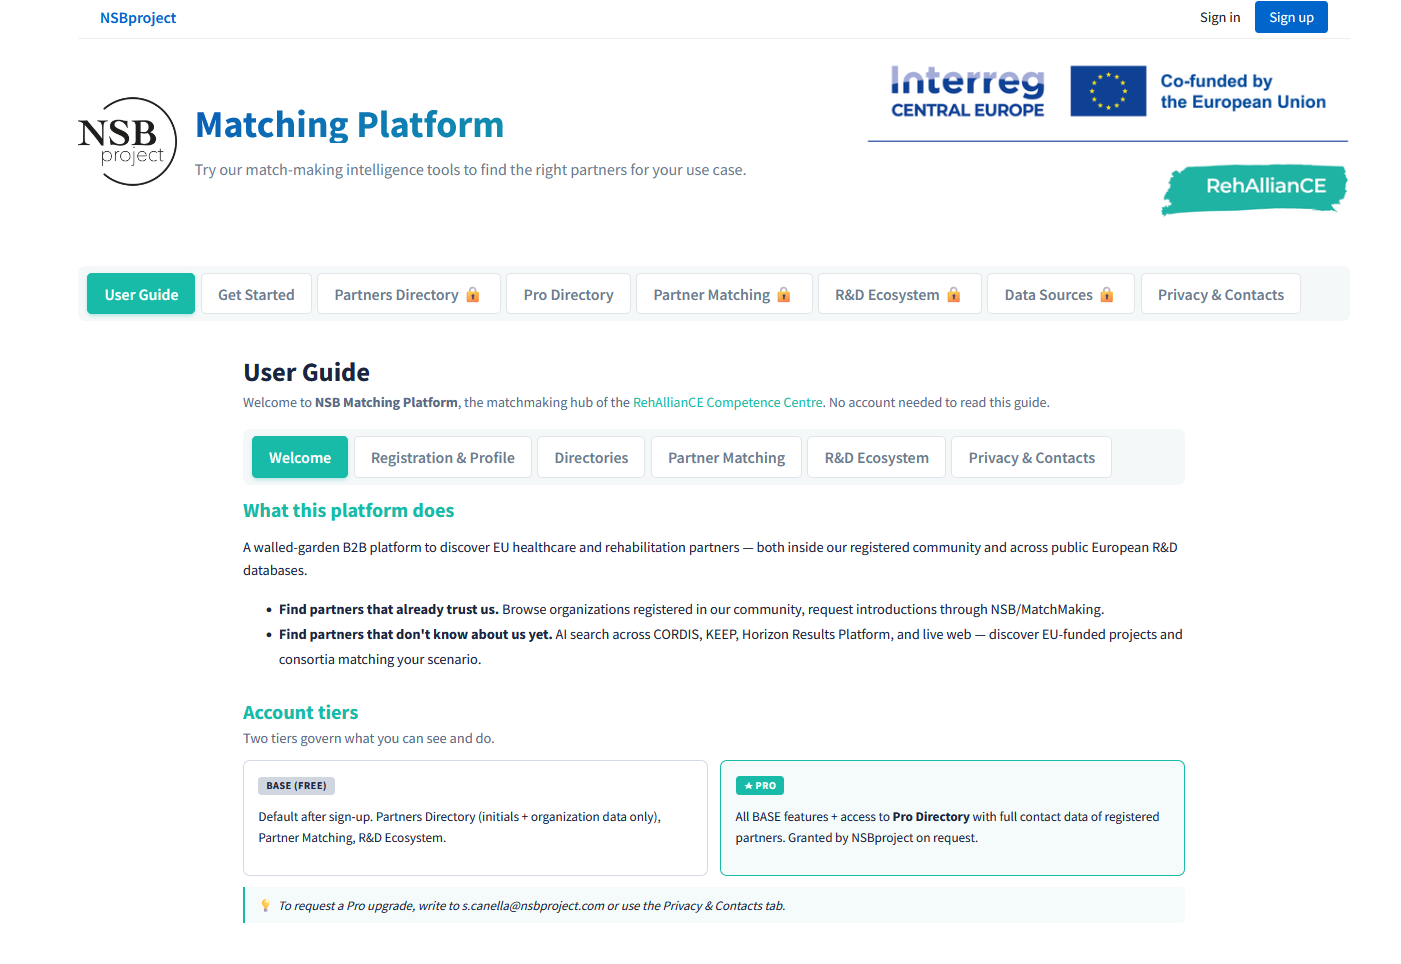Click the Interreg Central Europe logo

(967, 92)
